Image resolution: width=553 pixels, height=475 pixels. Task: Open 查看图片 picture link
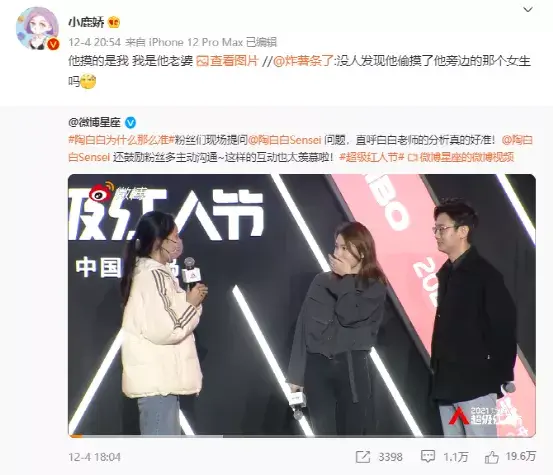(227, 61)
